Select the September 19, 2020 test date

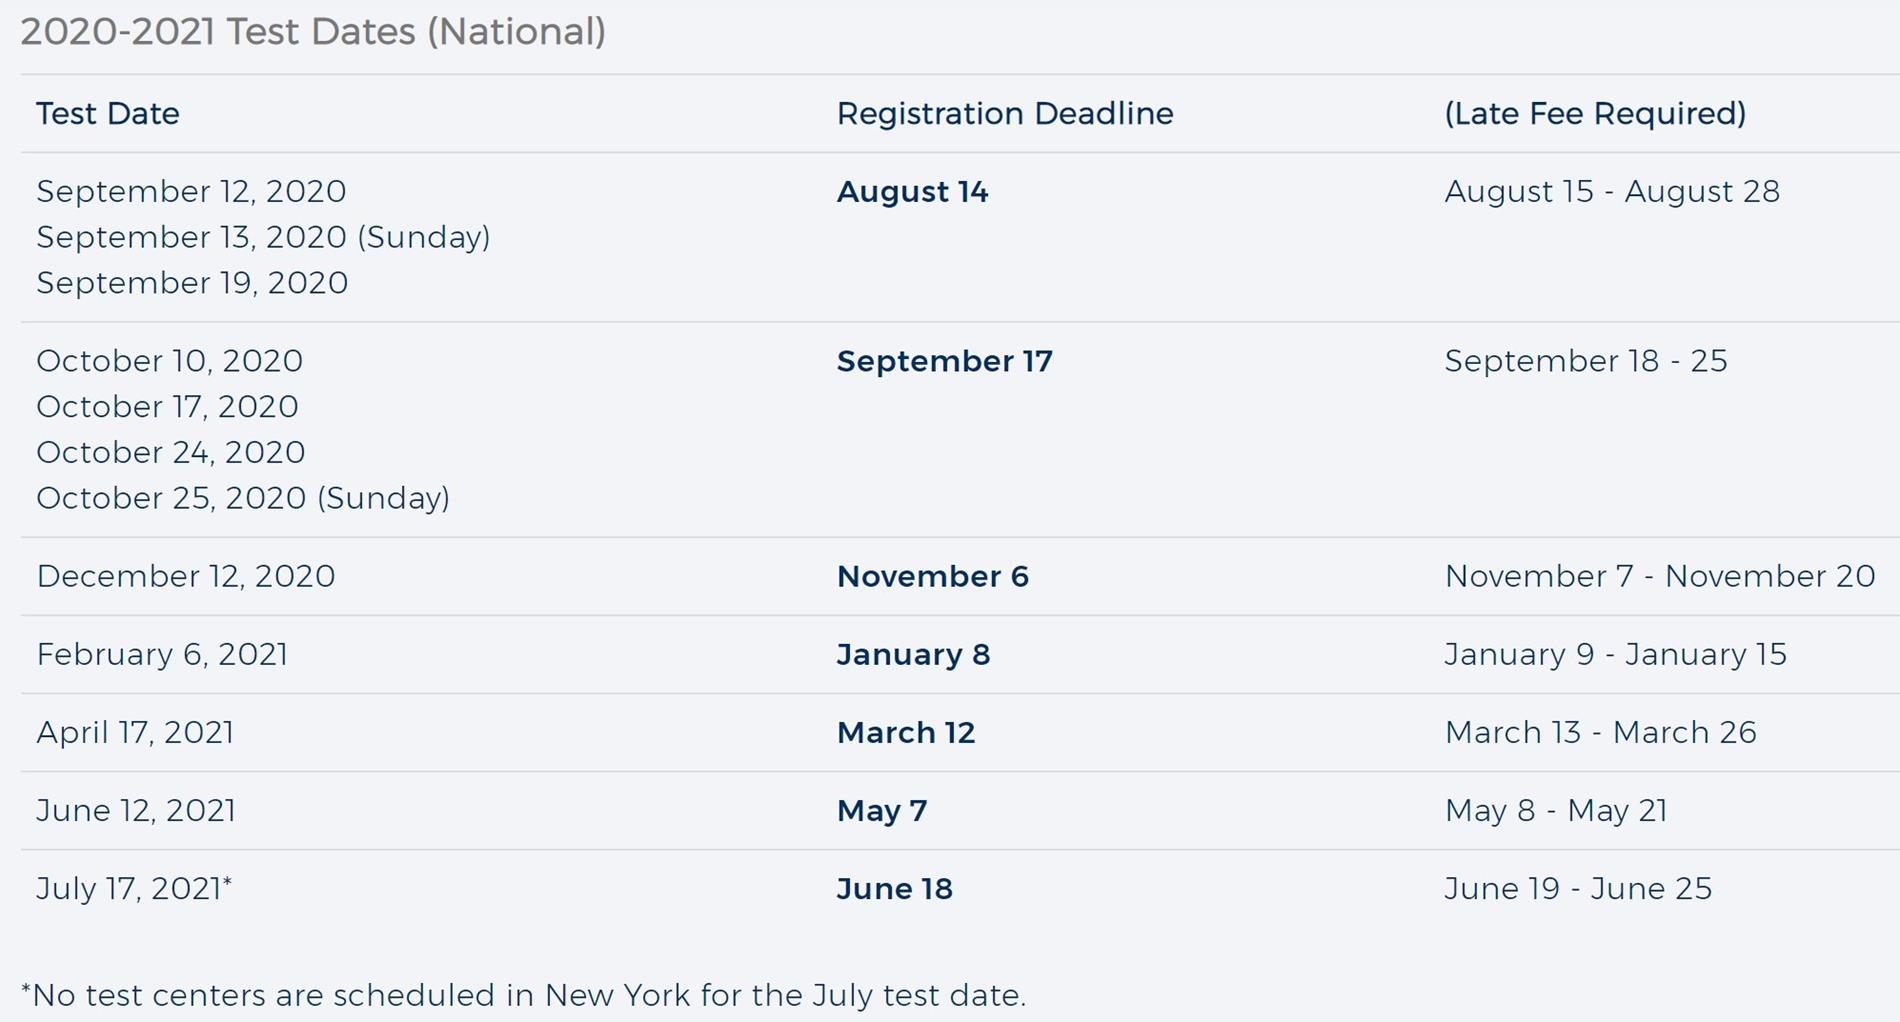tap(192, 283)
